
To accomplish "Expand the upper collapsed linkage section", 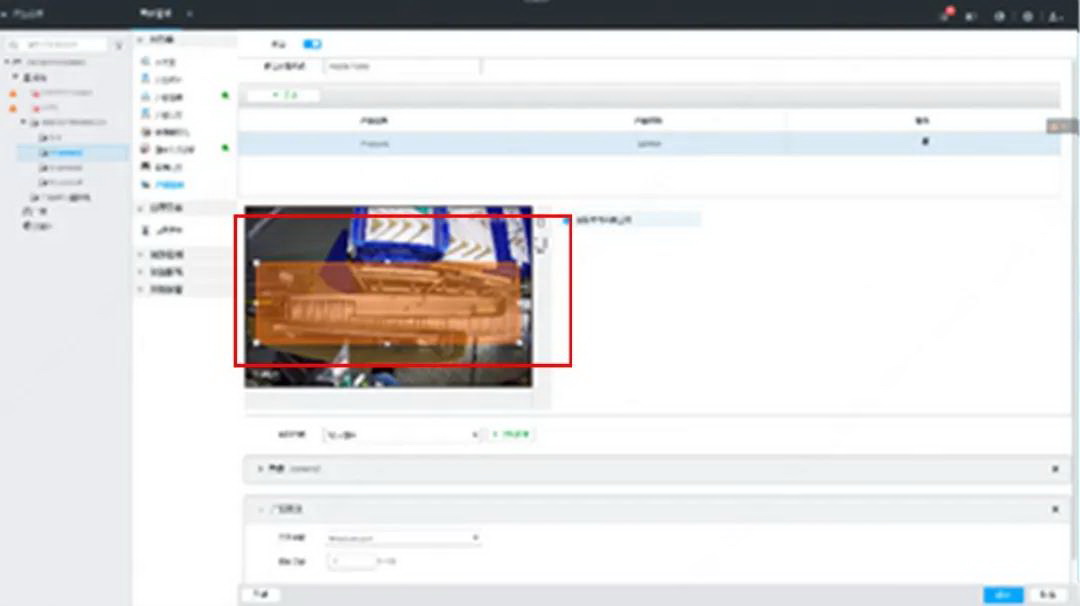I will (262, 468).
